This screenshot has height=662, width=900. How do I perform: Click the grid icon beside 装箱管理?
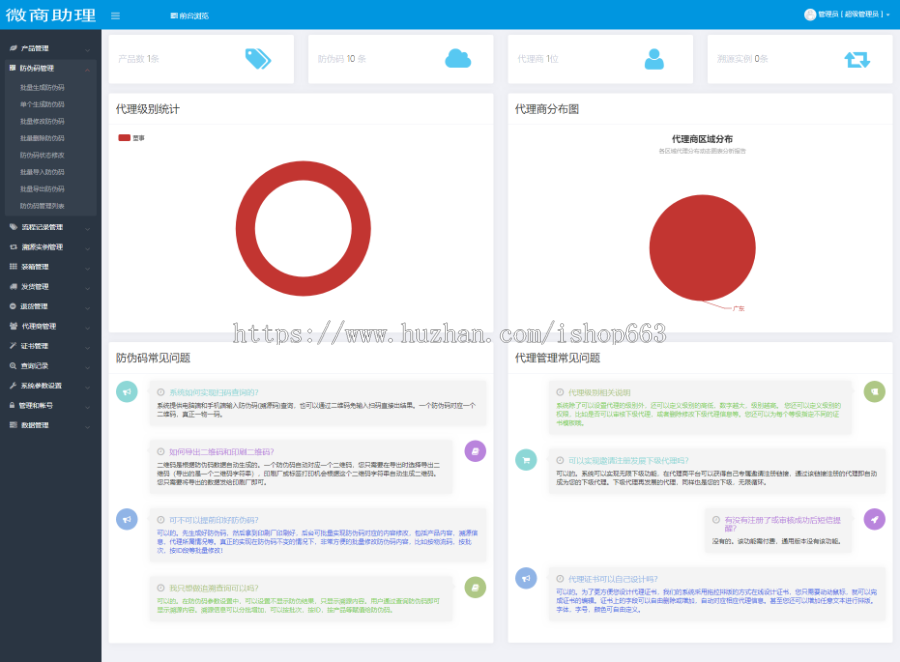tap(13, 266)
